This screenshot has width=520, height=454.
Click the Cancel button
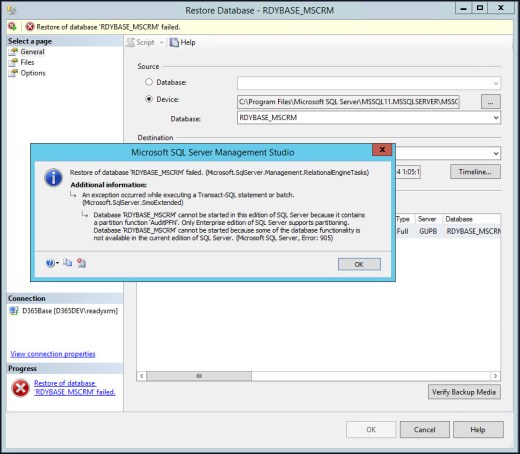click(425, 430)
